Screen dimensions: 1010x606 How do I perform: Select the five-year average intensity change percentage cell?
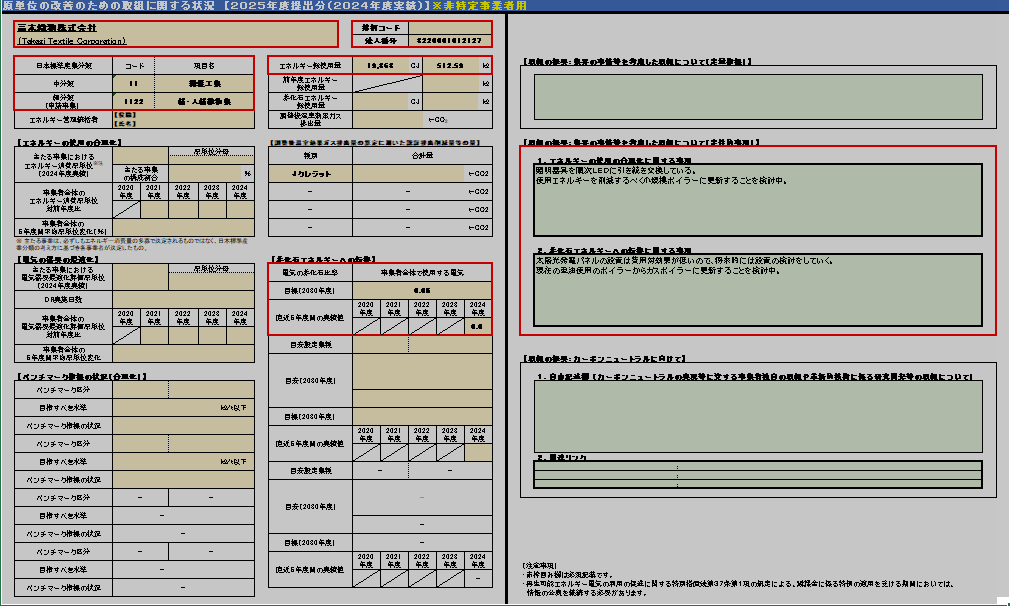[x=183, y=227]
